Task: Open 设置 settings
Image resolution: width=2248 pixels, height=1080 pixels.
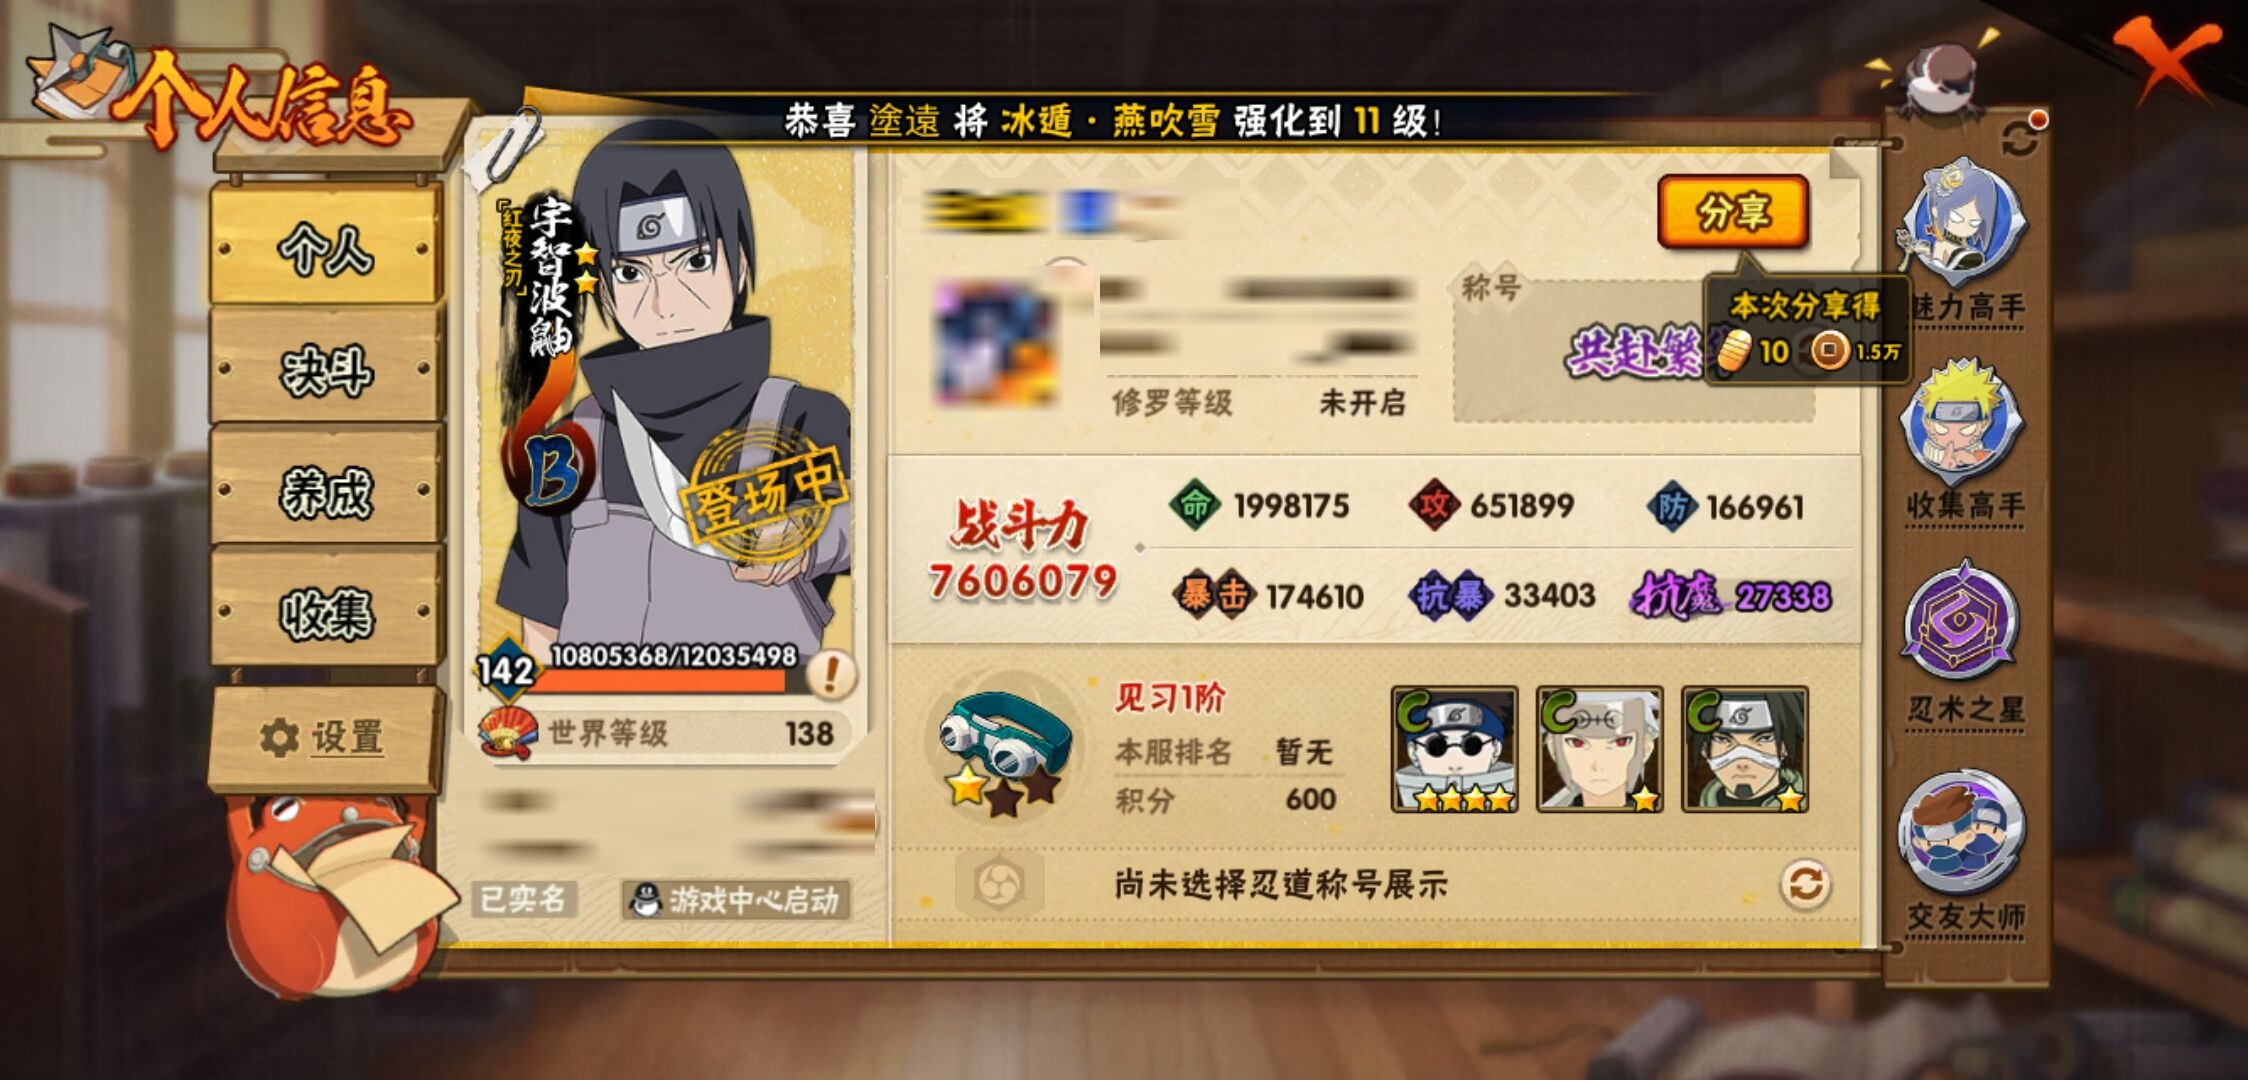Action: point(326,738)
